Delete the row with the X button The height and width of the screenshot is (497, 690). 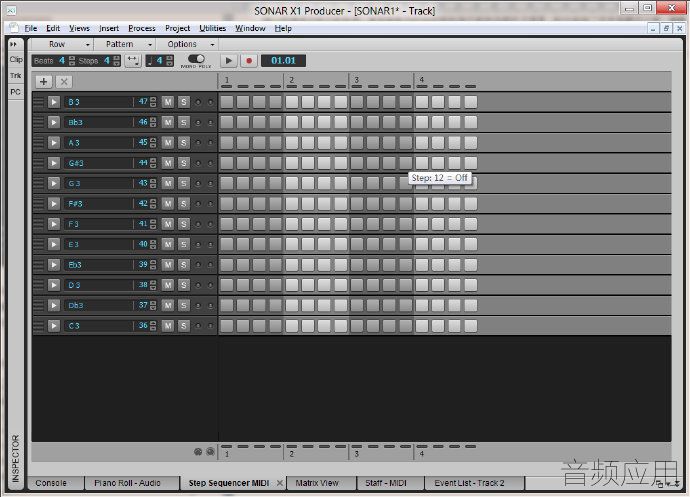(64, 81)
